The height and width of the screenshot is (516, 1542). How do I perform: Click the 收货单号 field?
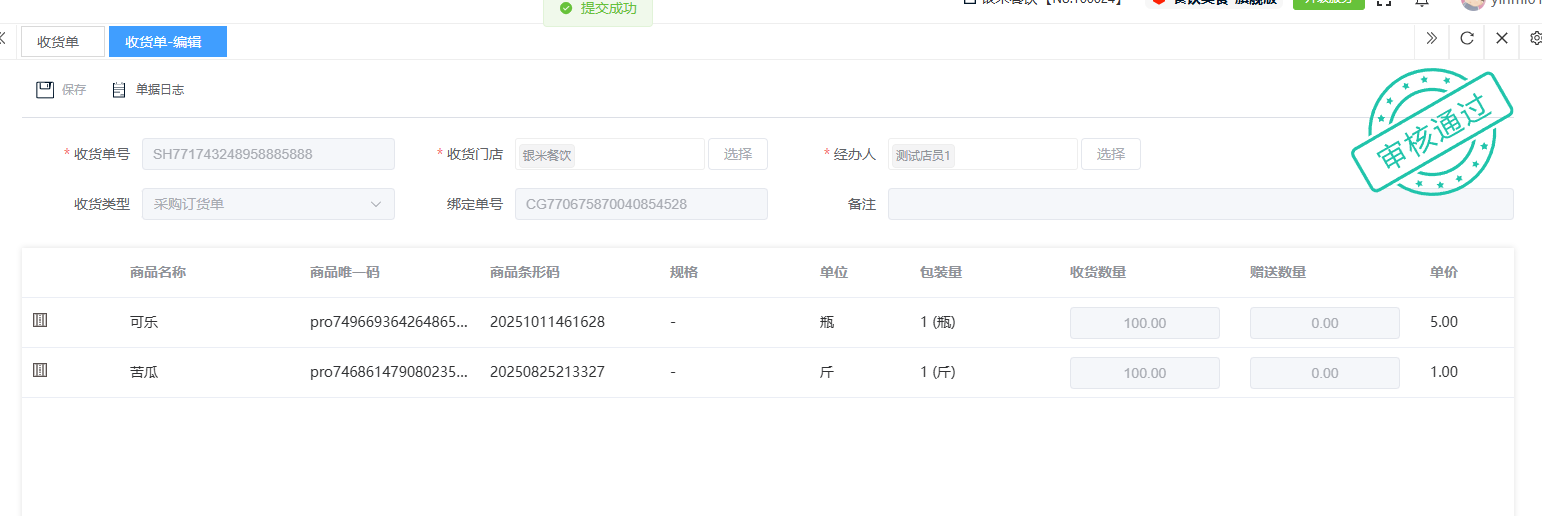268,154
